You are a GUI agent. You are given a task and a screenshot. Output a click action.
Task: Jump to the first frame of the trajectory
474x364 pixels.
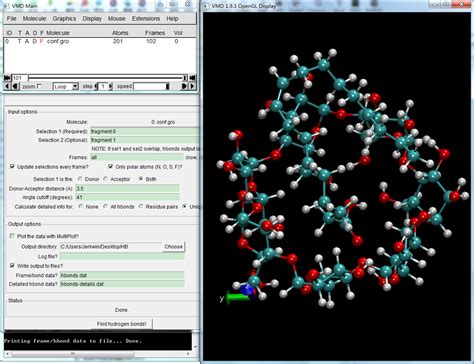click(7, 78)
